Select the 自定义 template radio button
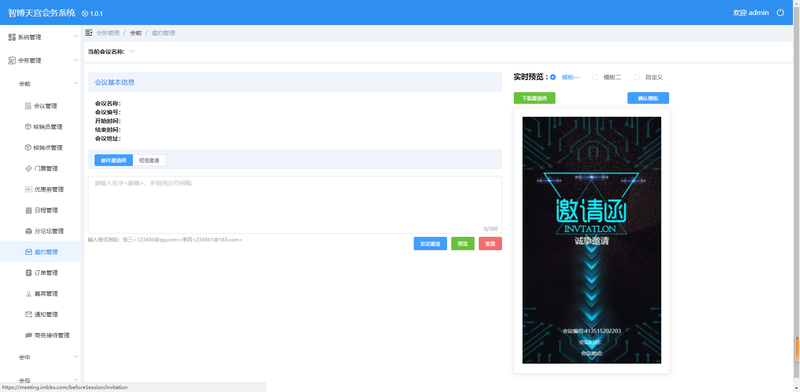800x392 pixels. click(x=636, y=78)
